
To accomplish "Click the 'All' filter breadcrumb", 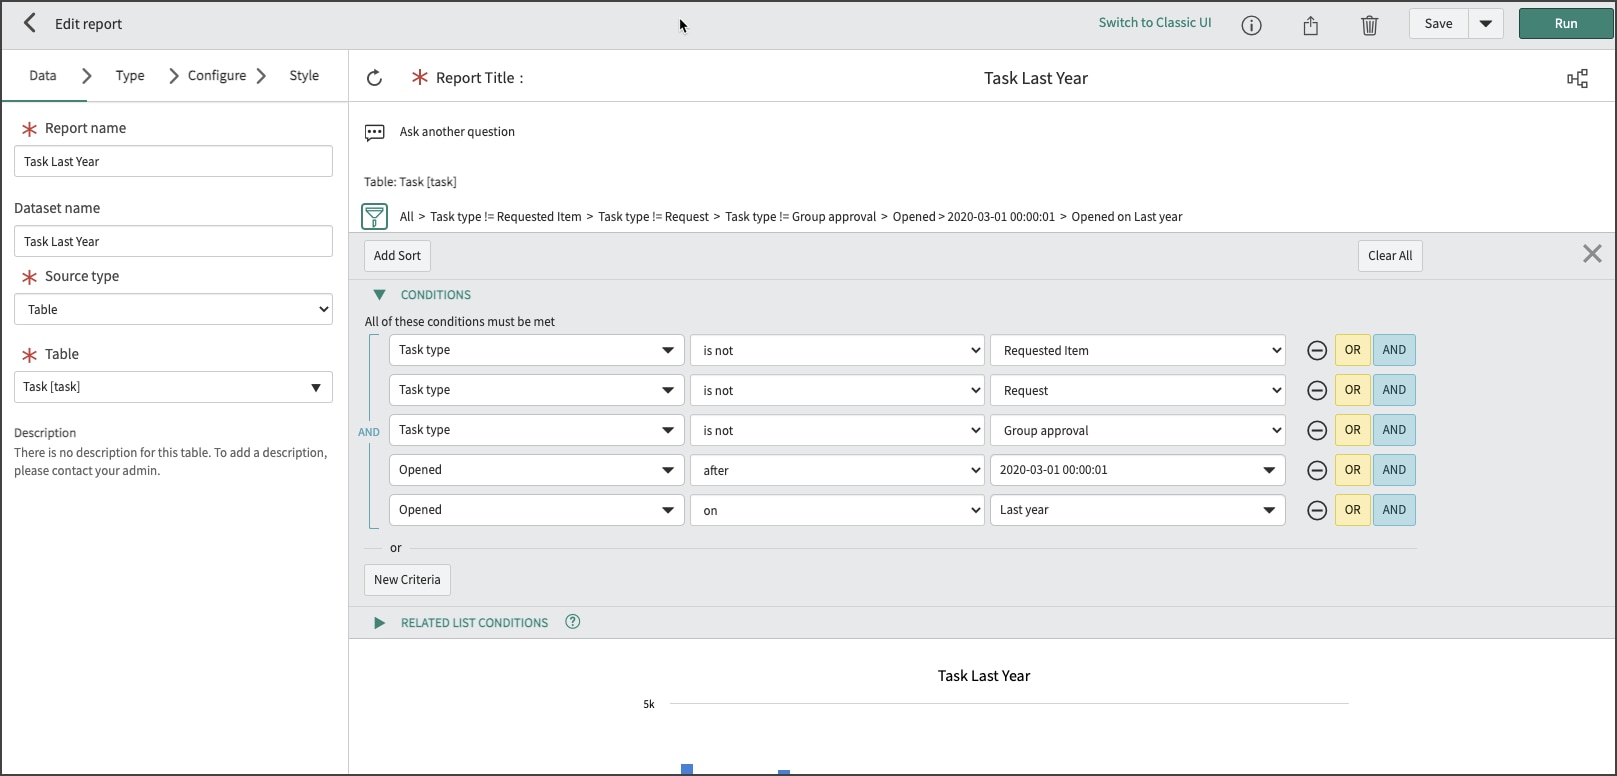I will coord(407,217).
